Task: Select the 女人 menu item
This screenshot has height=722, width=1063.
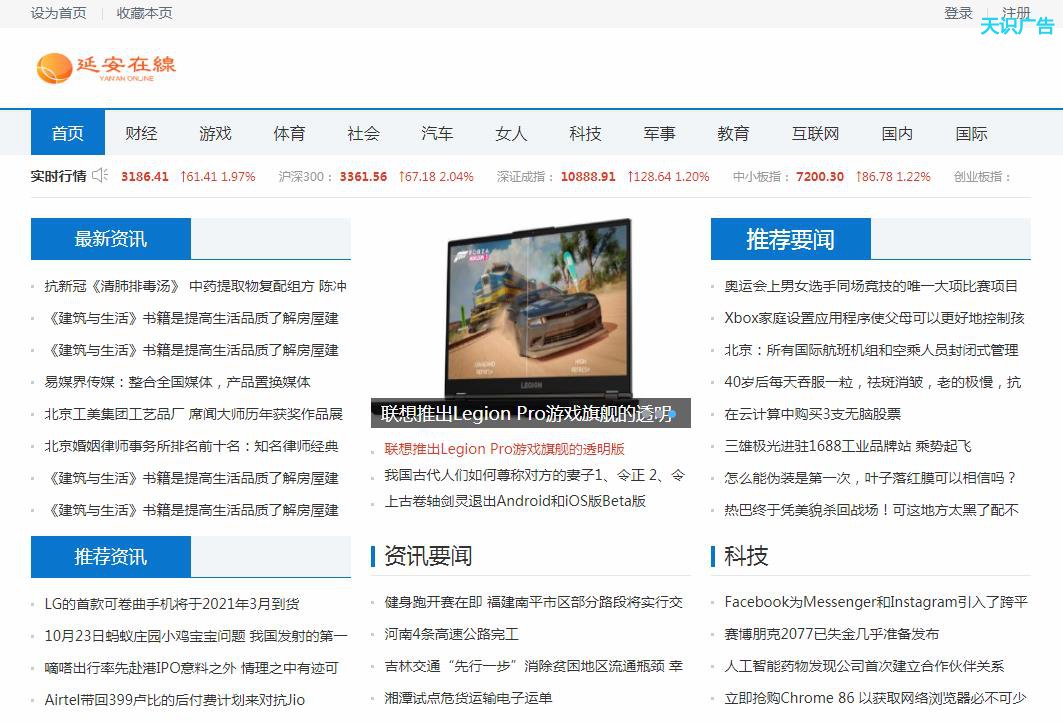Action: pyautogui.click(x=511, y=133)
